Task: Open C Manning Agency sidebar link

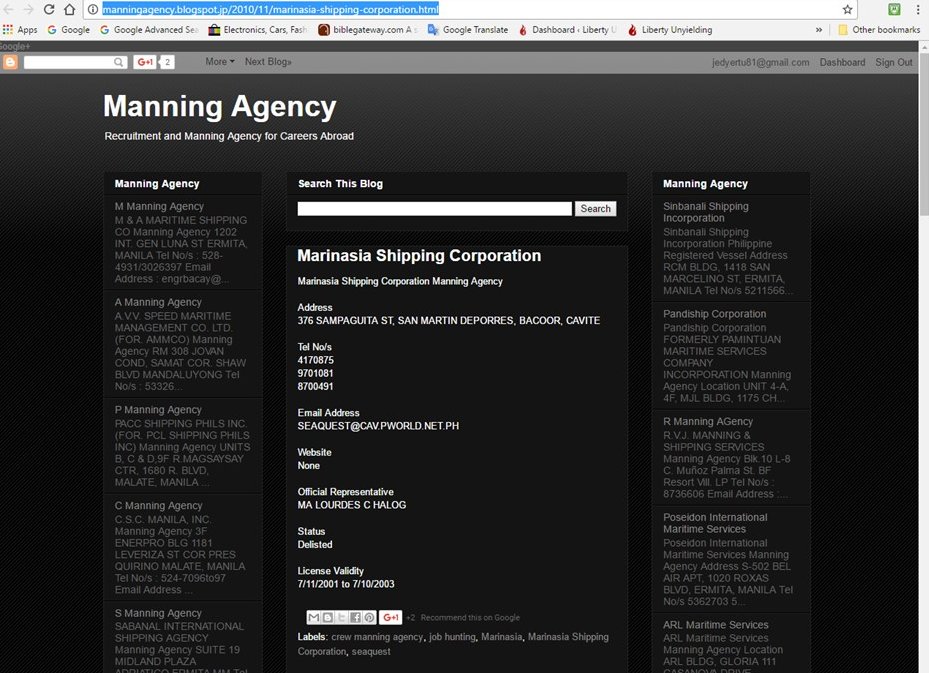Action: [159, 506]
